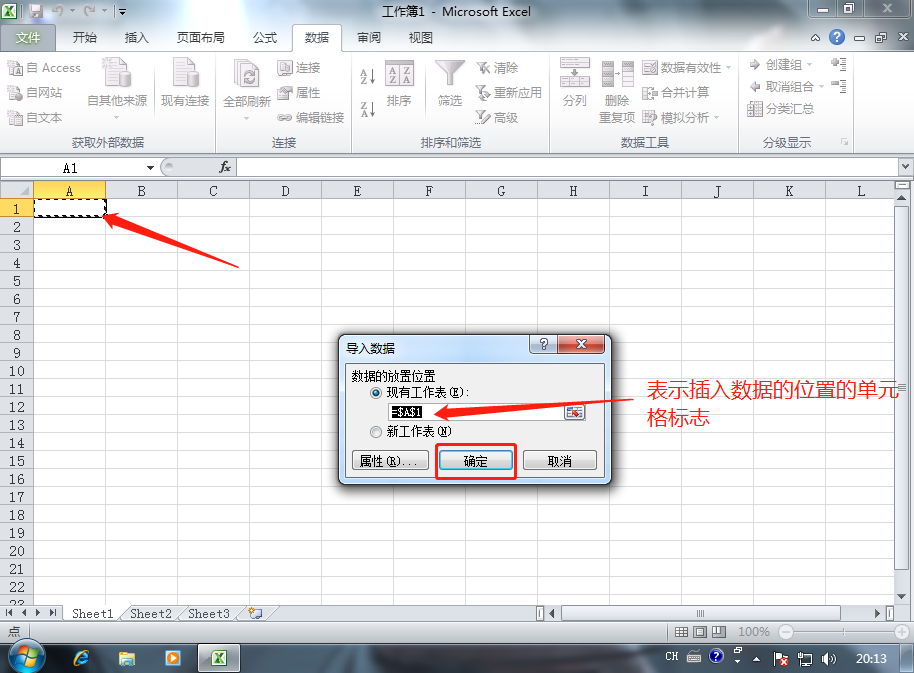This screenshot has width=914, height=673.
Task: Click the Text to Columns (分列) icon
Action: 575,72
